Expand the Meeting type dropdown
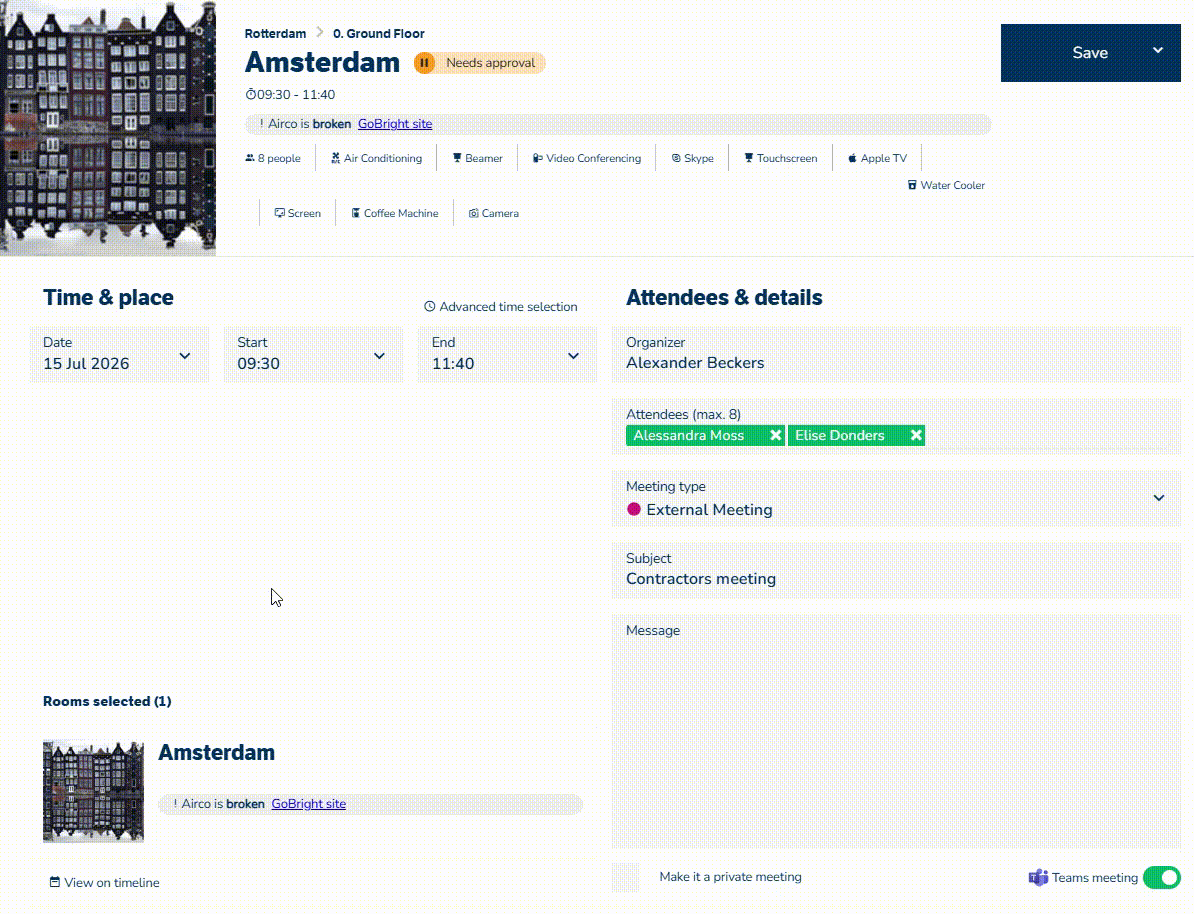The width and height of the screenshot is (1194, 914). [x=896, y=499]
